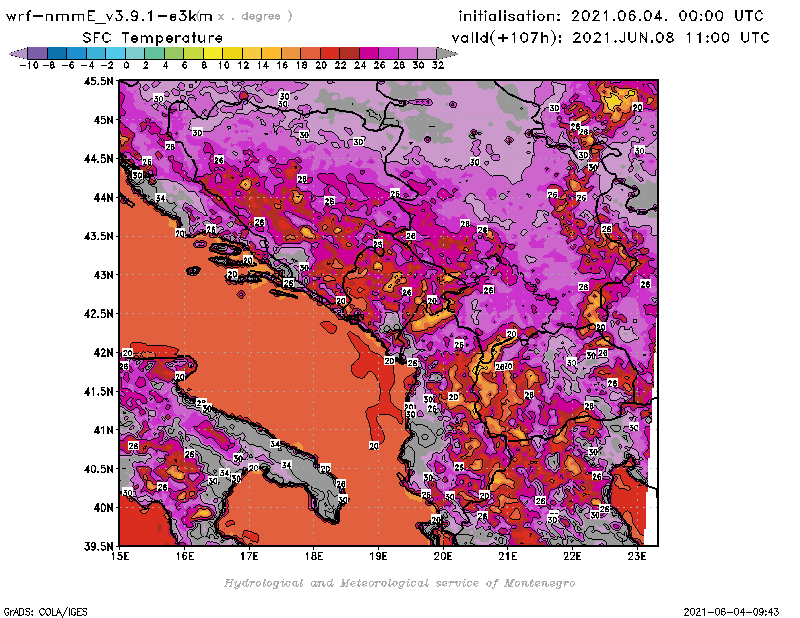This screenshot has width=800, height=618.
Task: Pick legend swatch between 4 and 6
Action: pos(174,54)
